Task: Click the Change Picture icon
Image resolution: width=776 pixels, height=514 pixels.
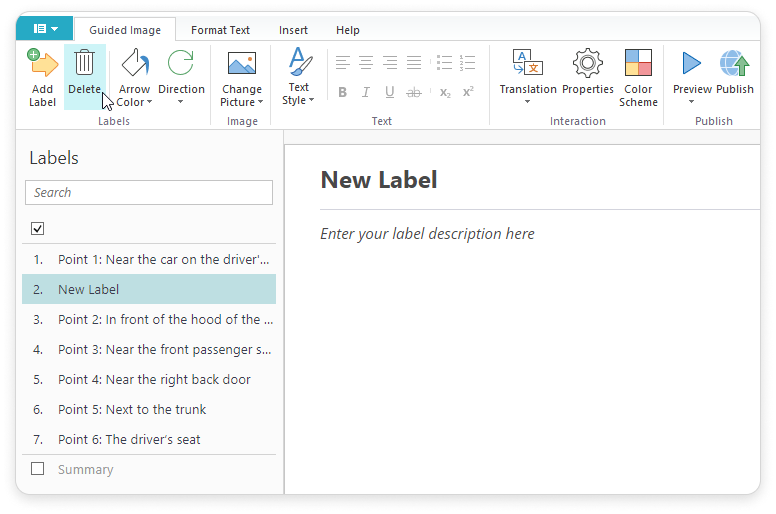Action: pyautogui.click(x=241, y=66)
